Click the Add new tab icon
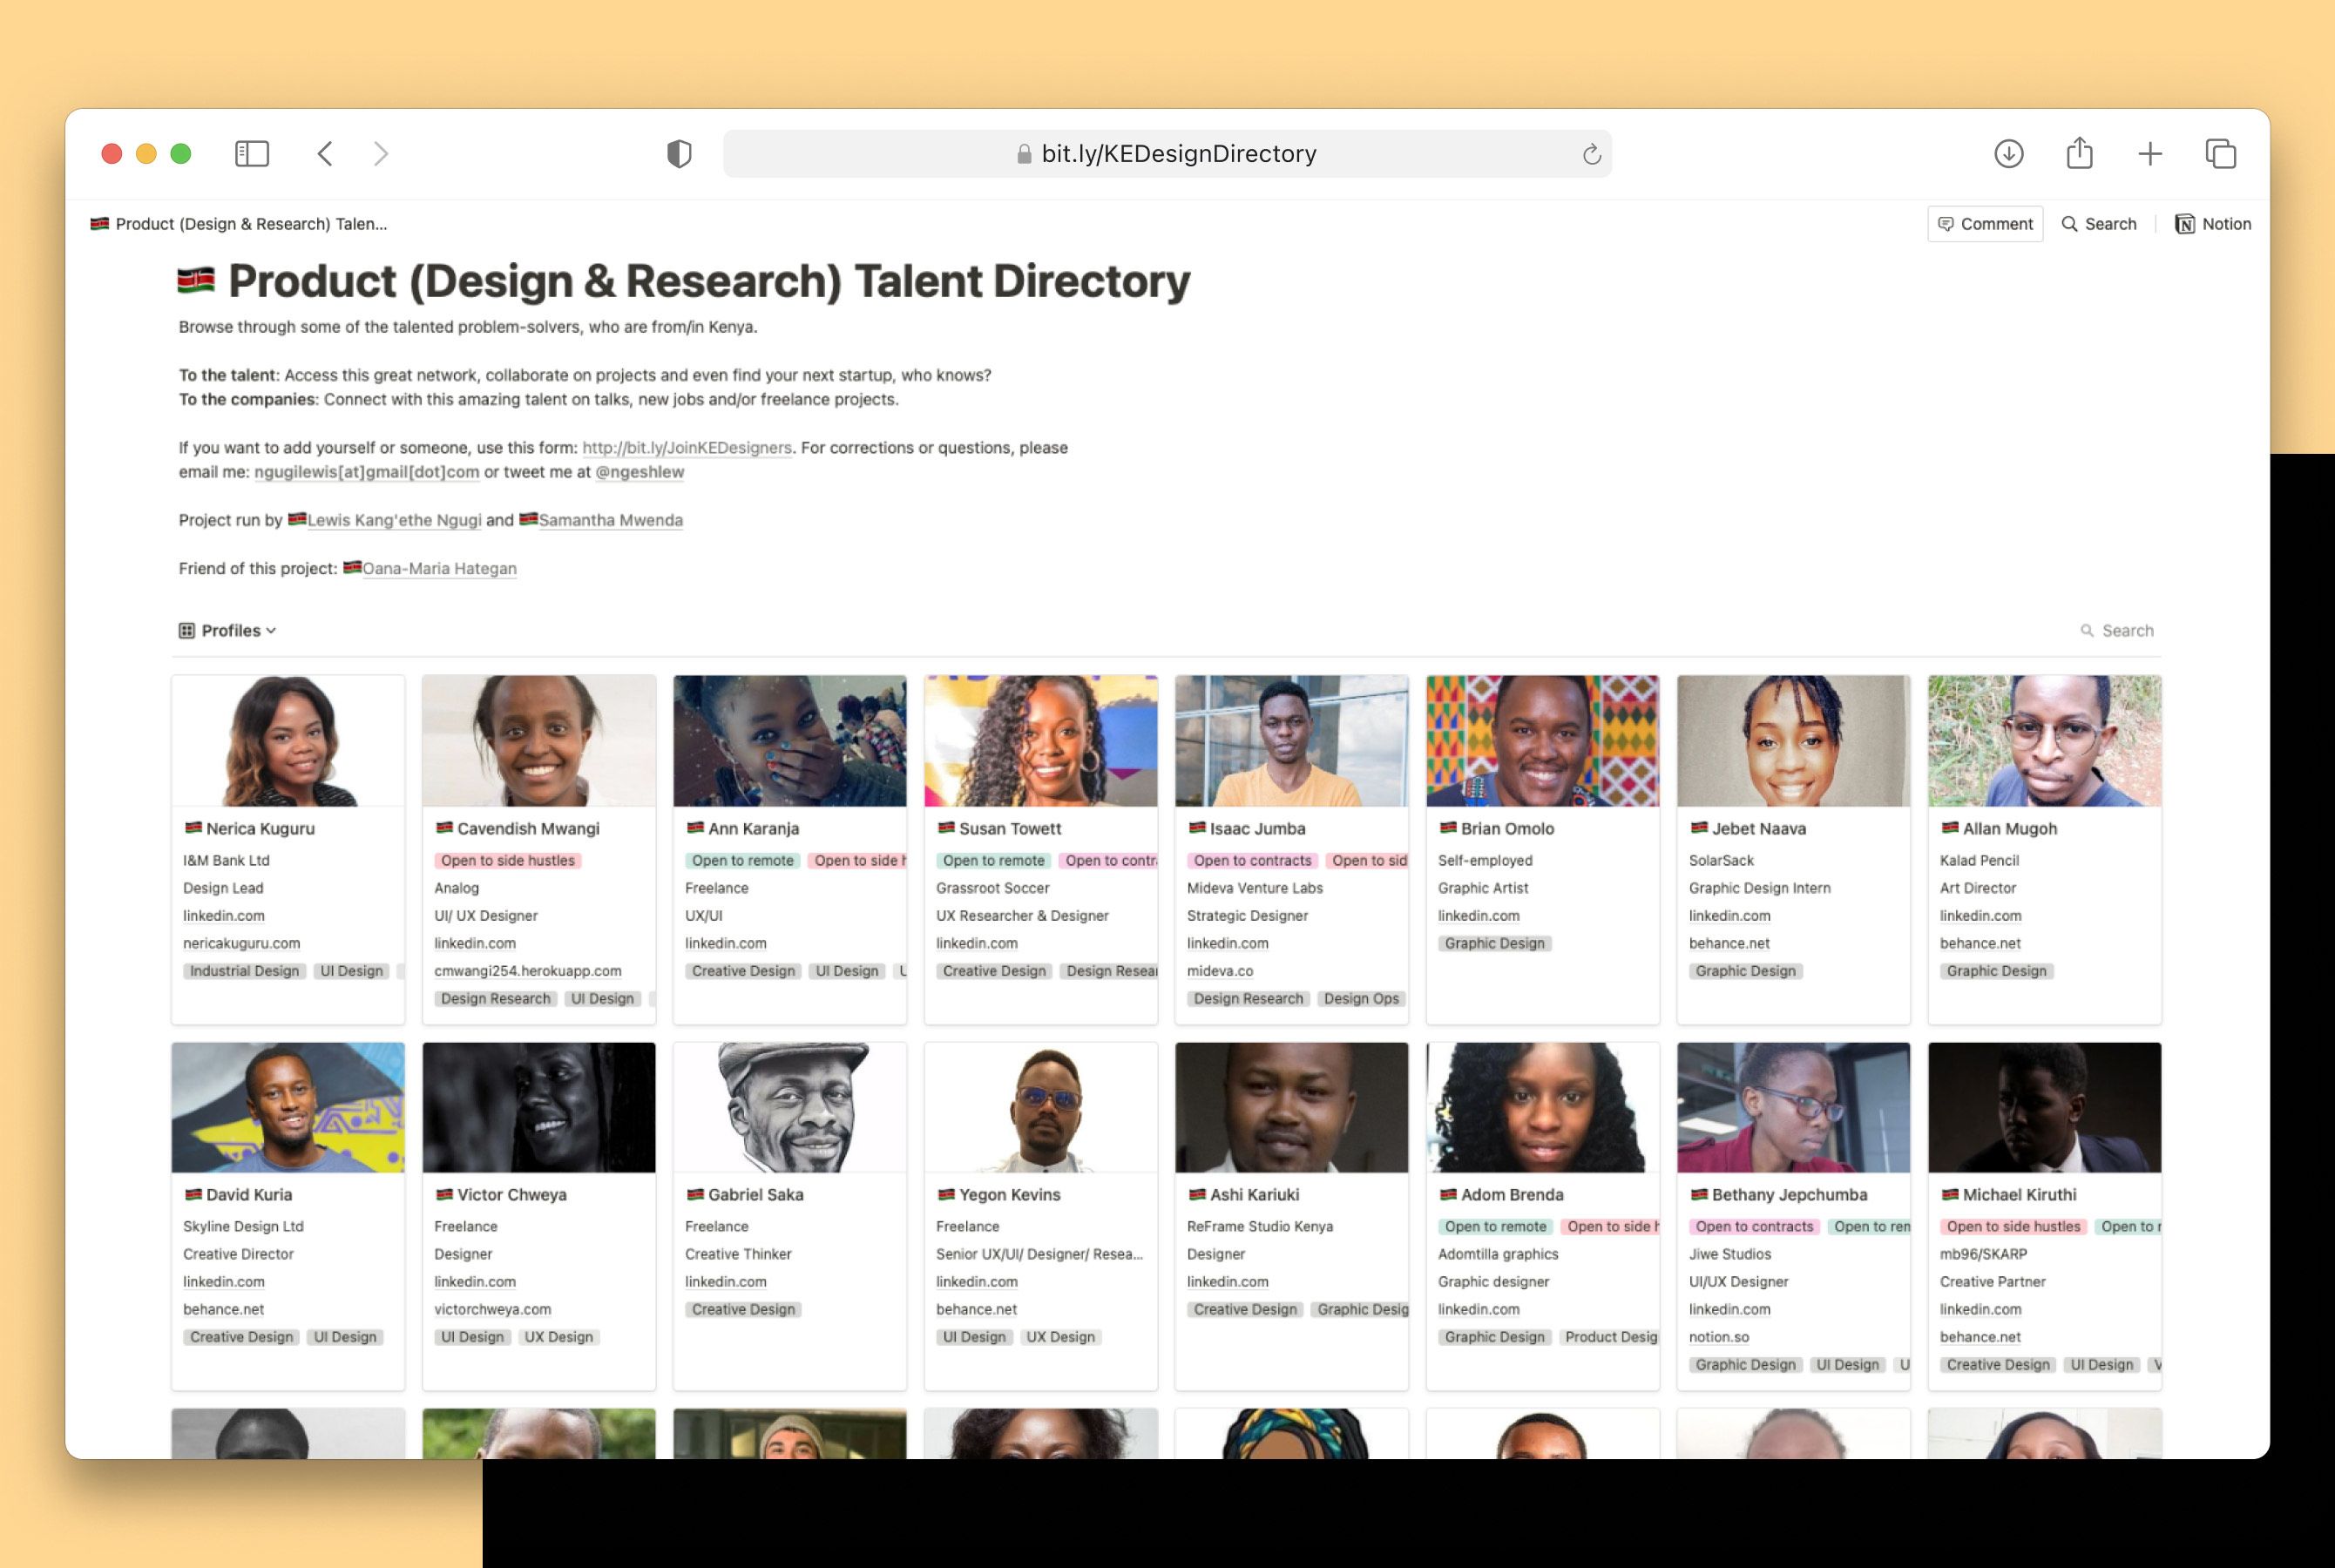This screenshot has width=2335, height=1568. click(x=2149, y=152)
